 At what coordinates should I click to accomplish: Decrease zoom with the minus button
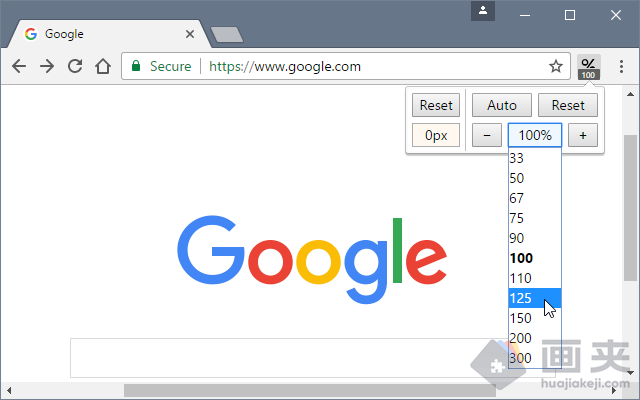pos(487,135)
